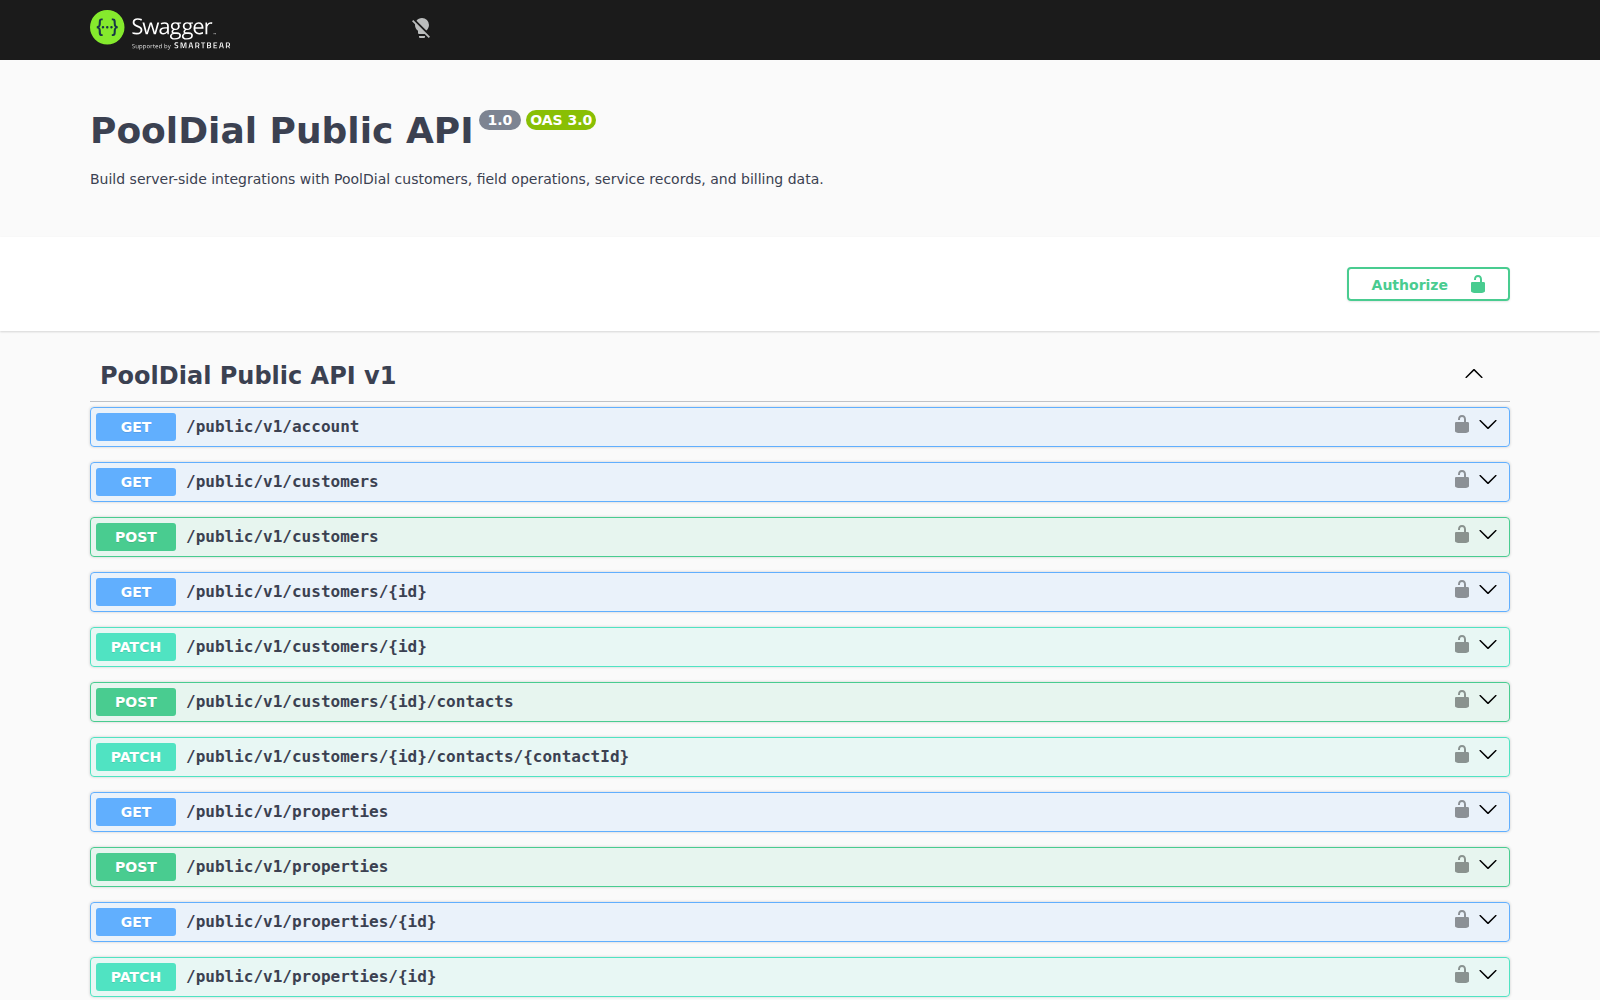Click the API description starting 'Build server-side integrations'
Viewport: 1600px width, 1000px height.
457,179
